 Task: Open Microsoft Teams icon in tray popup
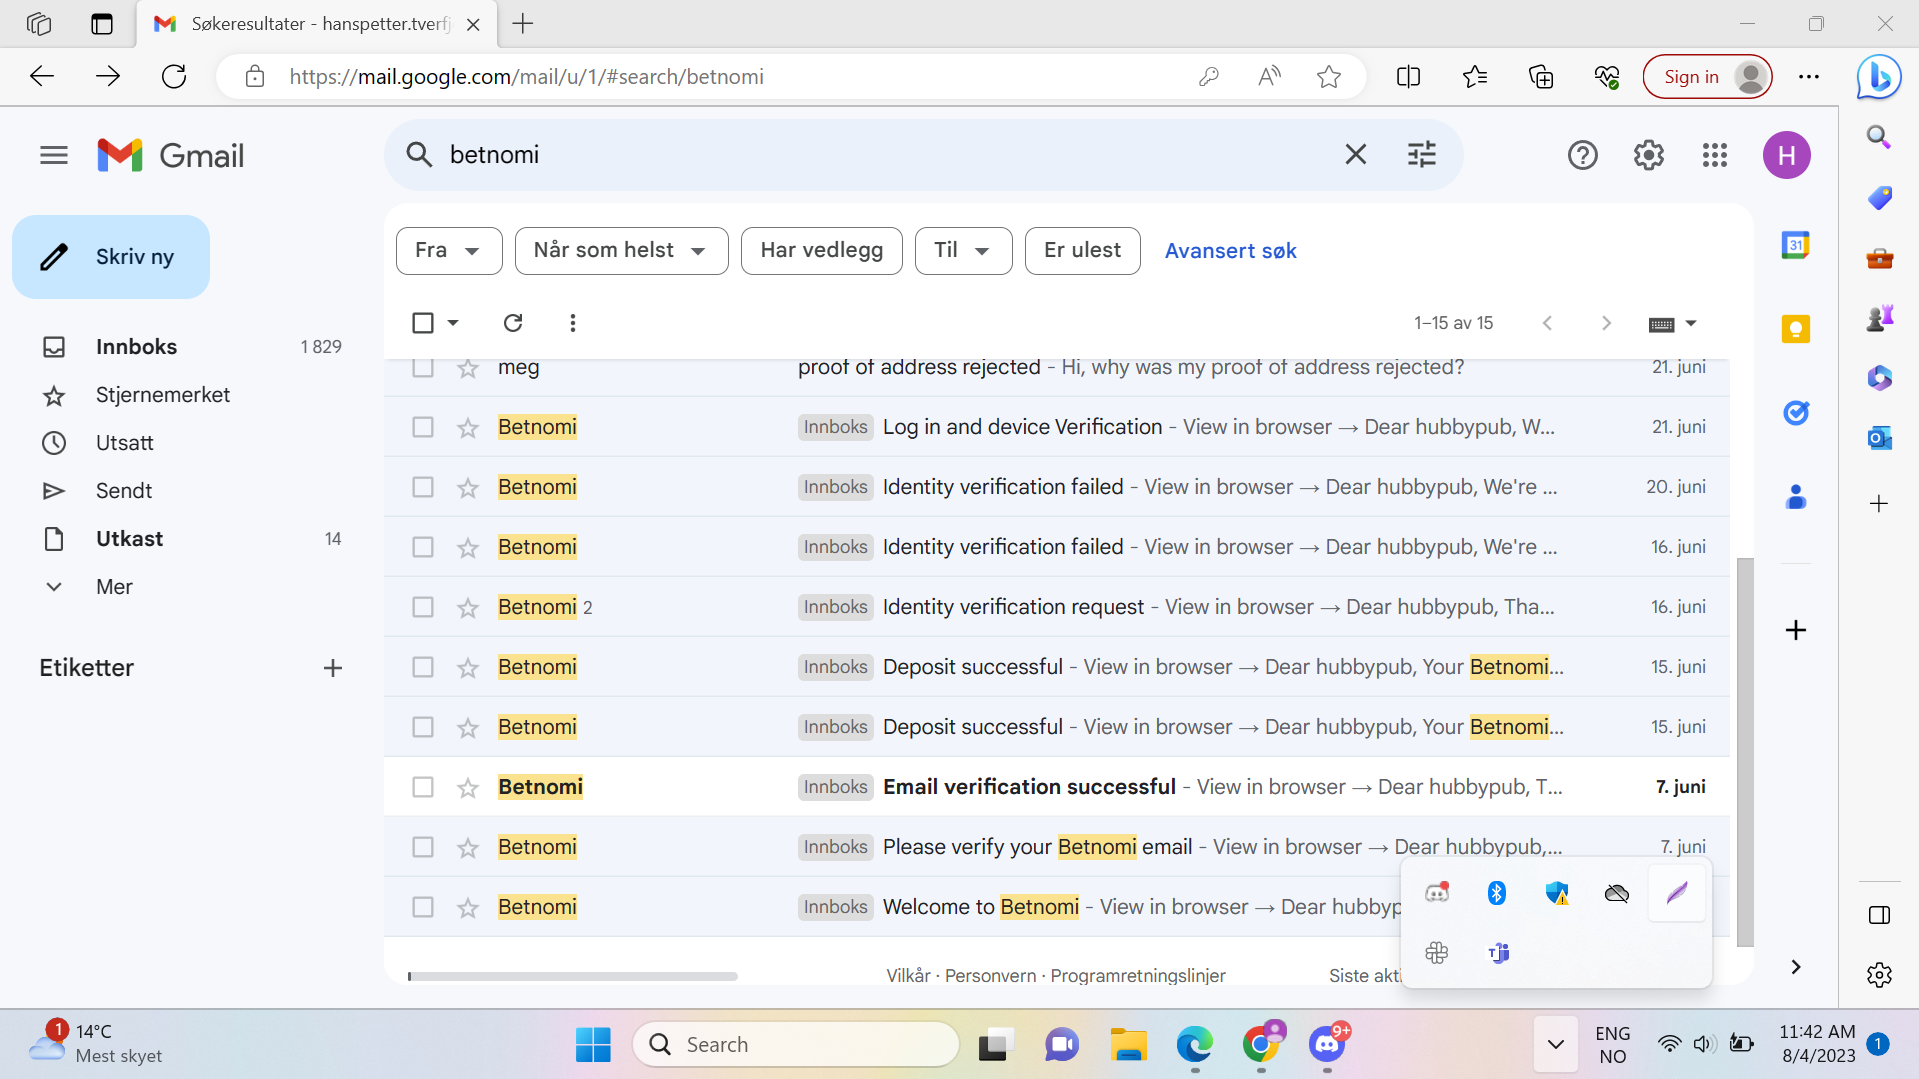tap(1497, 953)
